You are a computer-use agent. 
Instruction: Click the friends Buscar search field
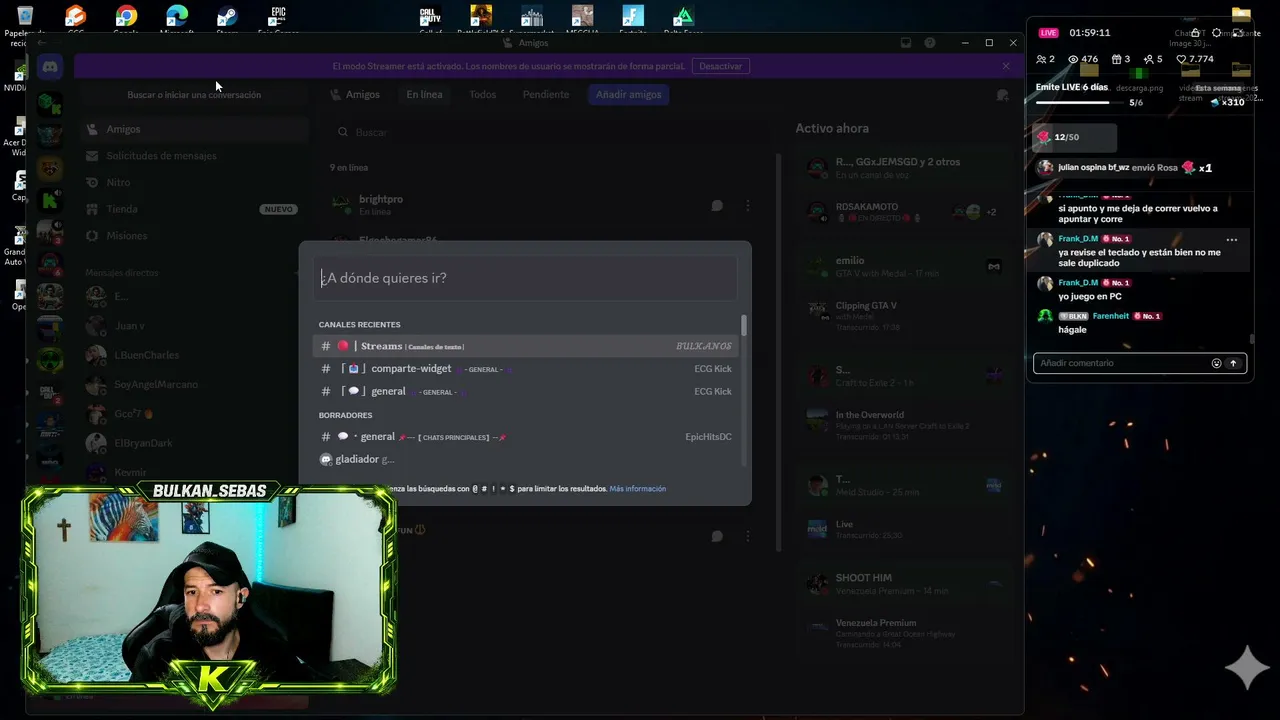[550, 132]
